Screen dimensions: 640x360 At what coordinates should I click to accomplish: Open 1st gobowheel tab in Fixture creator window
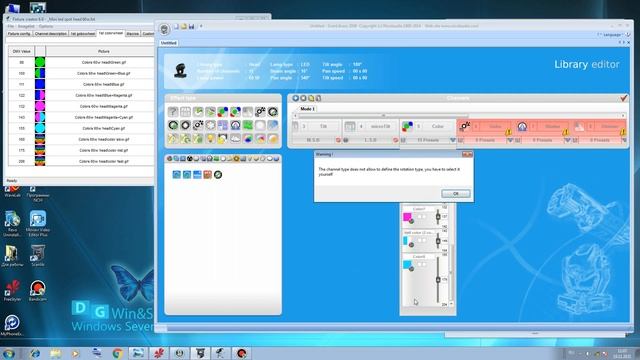pos(83,34)
